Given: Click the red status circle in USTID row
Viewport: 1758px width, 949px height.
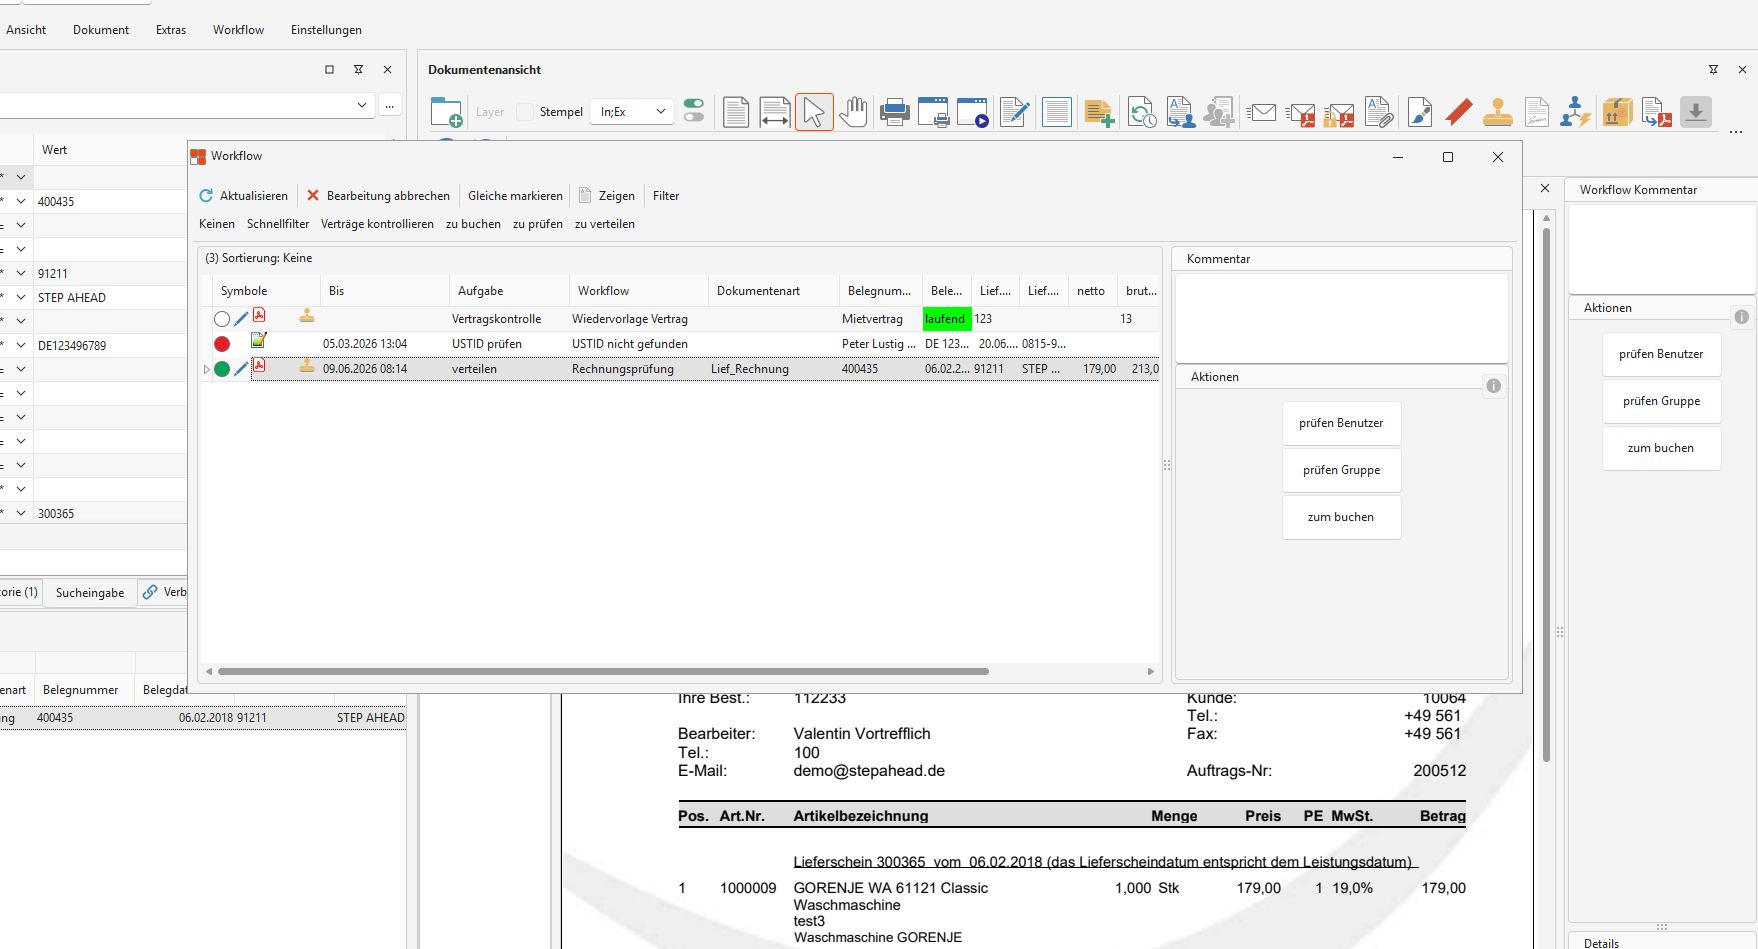Looking at the screenshot, I should pyautogui.click(x=222, y=344).
